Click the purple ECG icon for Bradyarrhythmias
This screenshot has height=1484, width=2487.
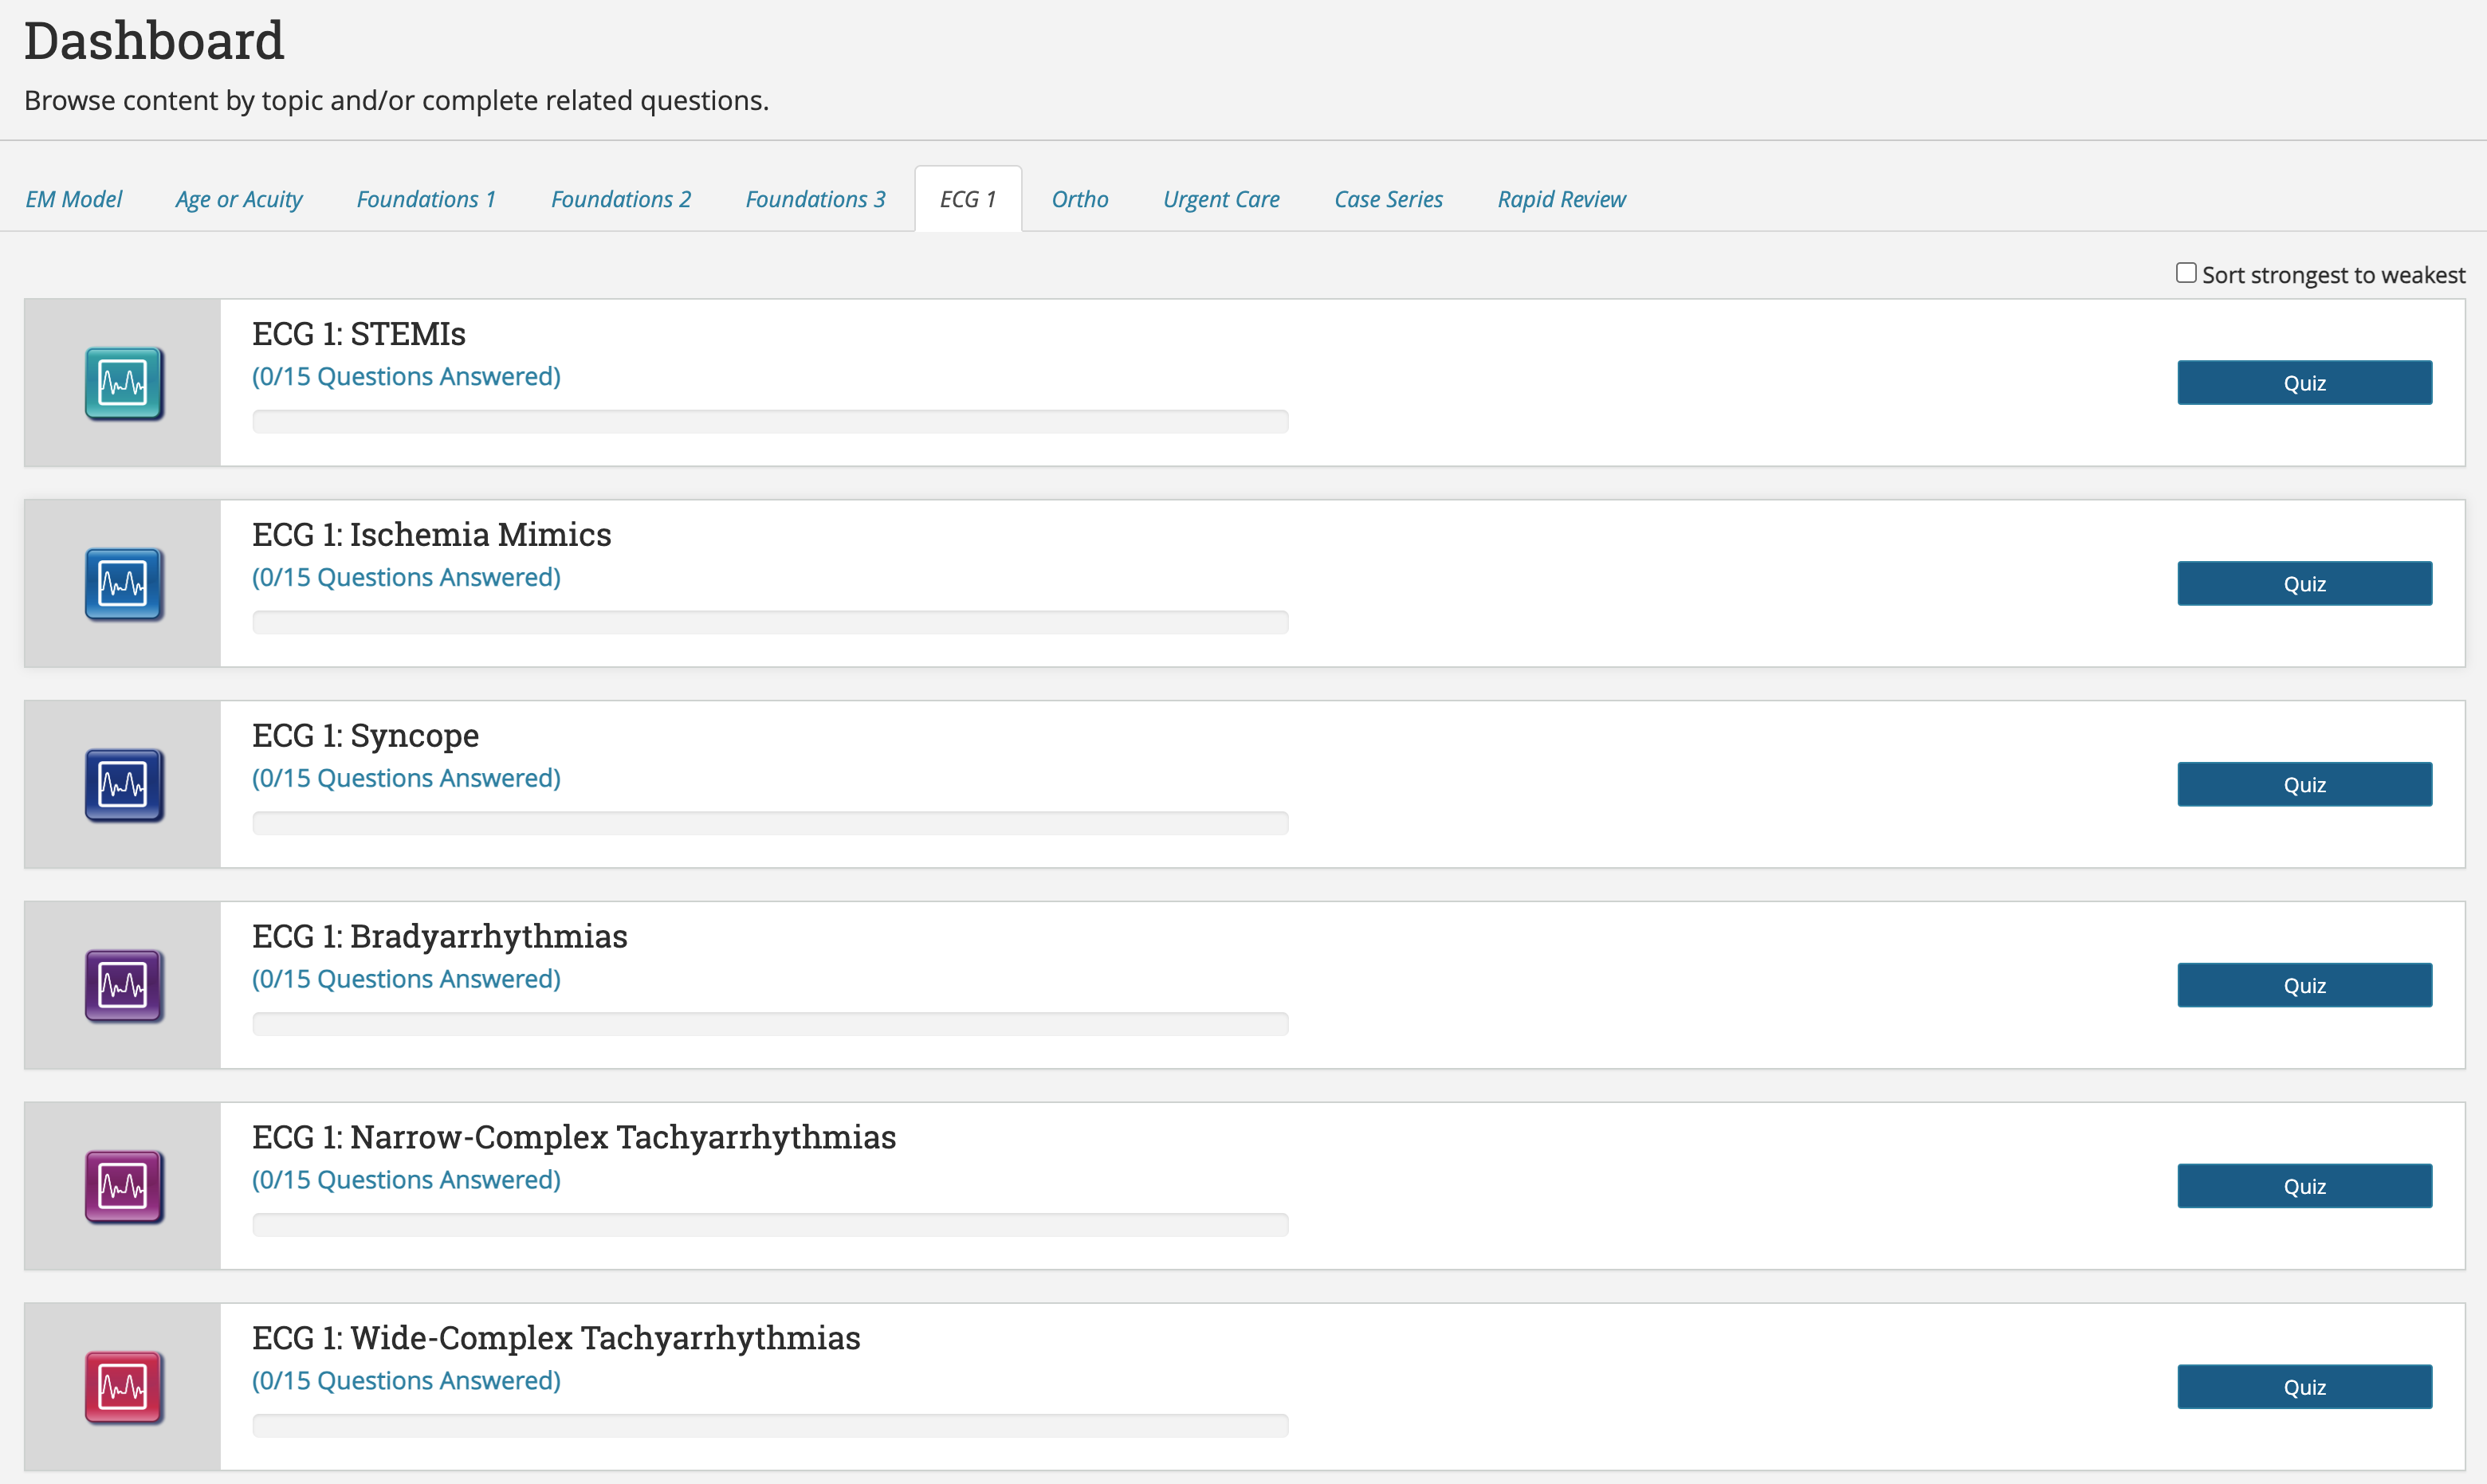pyautogui.click(x=122, y=985)
